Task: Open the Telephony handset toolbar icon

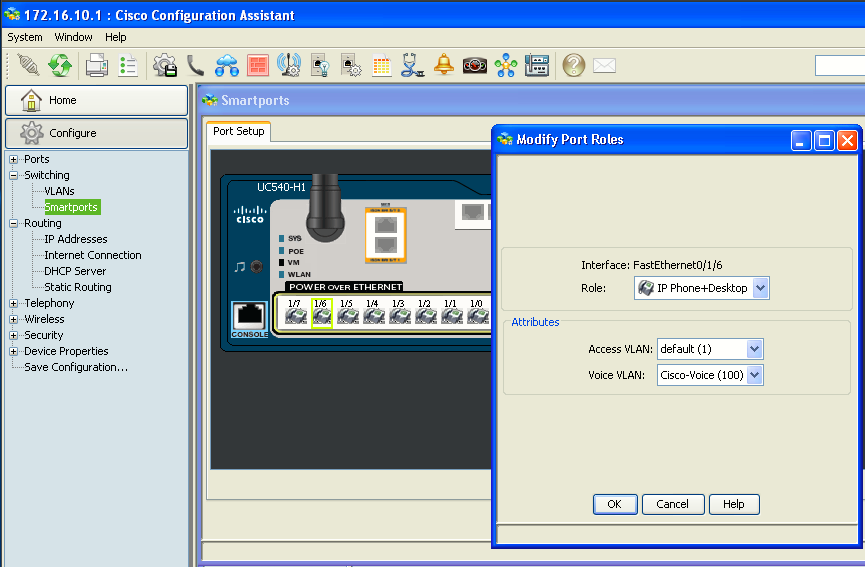Action: click(195, 65)
